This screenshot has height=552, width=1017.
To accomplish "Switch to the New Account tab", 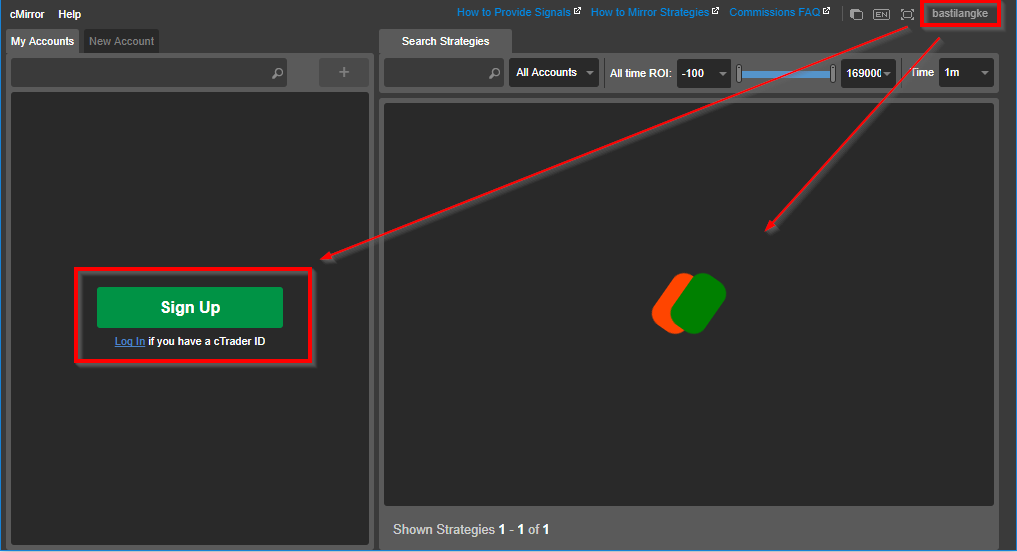I will tap(121, 41).
